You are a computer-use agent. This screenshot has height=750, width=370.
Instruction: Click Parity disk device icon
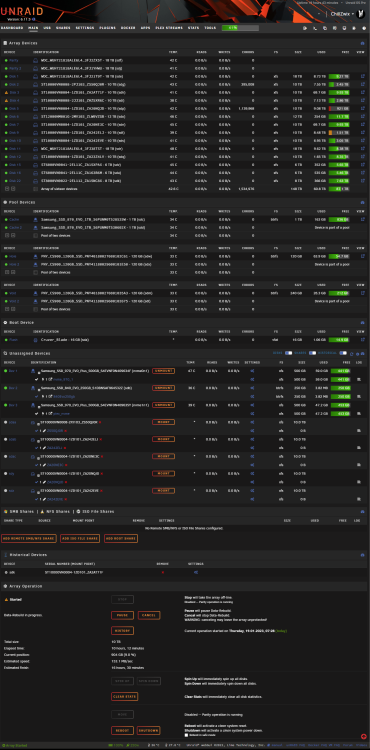[x=35, y=61]
